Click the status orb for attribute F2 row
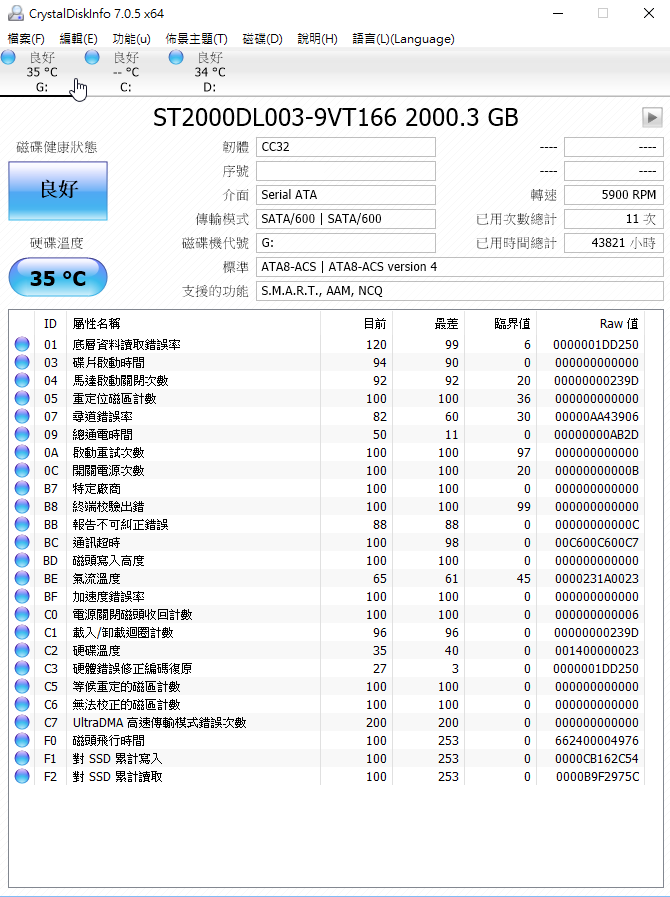 pos(22,777)
